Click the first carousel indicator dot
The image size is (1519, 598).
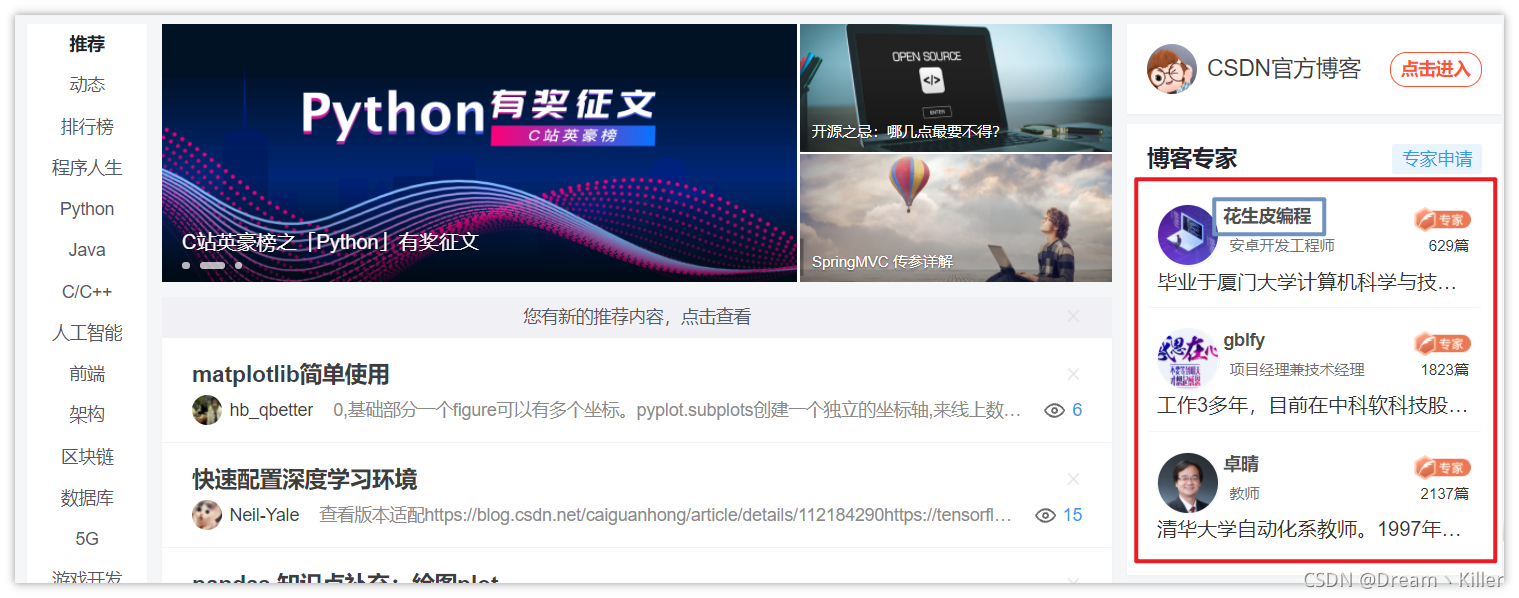pos(186,266)
